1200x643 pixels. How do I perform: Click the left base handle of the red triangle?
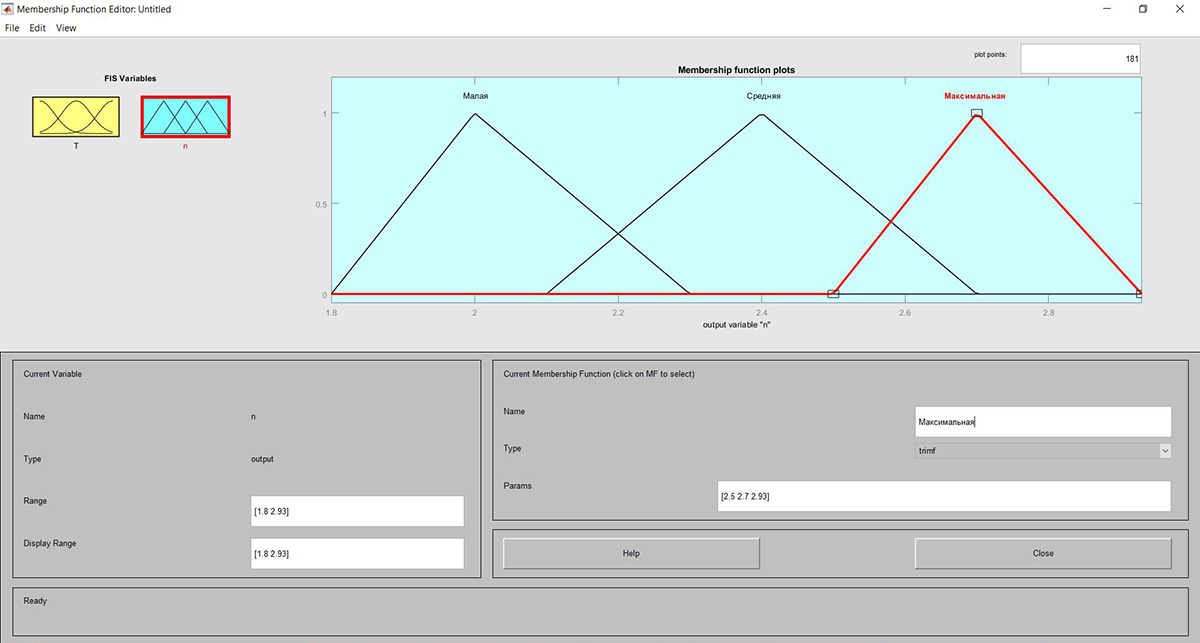(x=833, y=294)
